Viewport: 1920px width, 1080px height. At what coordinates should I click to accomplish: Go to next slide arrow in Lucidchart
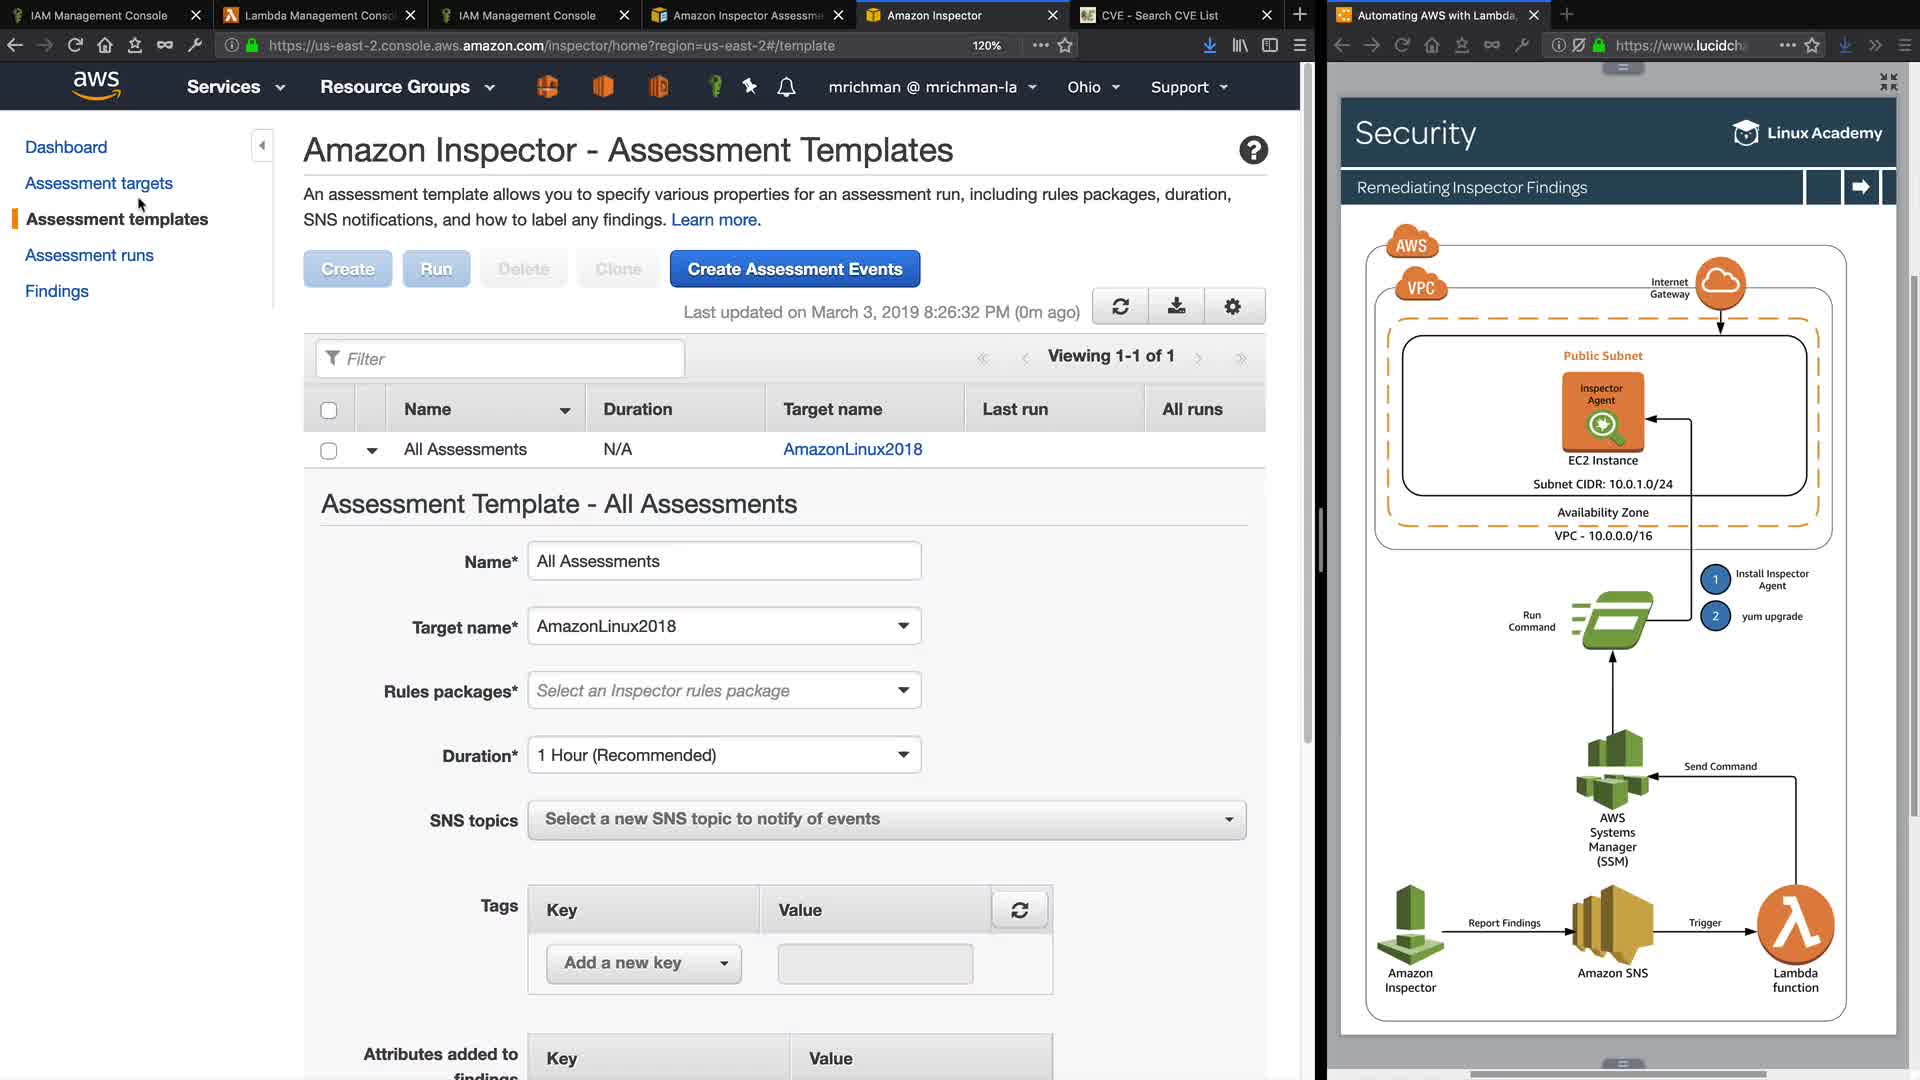[1860, 187]
